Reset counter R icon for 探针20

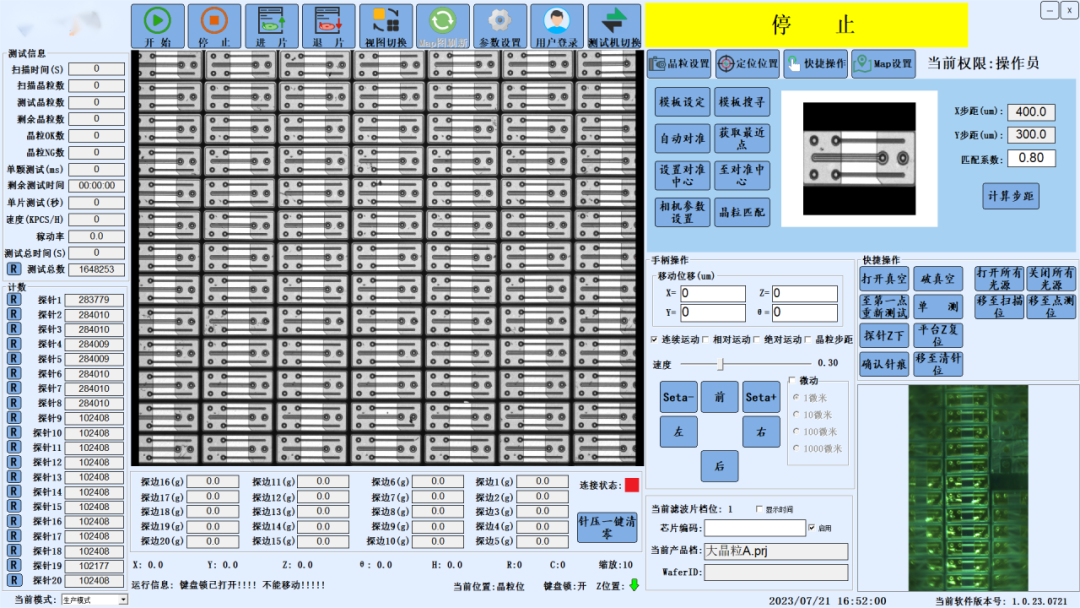(14, 580)
